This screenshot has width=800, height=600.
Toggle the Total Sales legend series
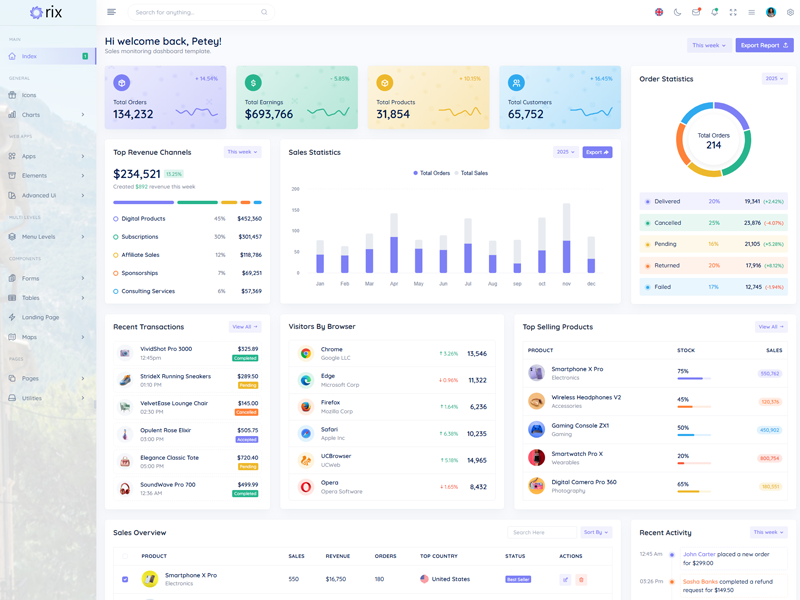point(471,173)
